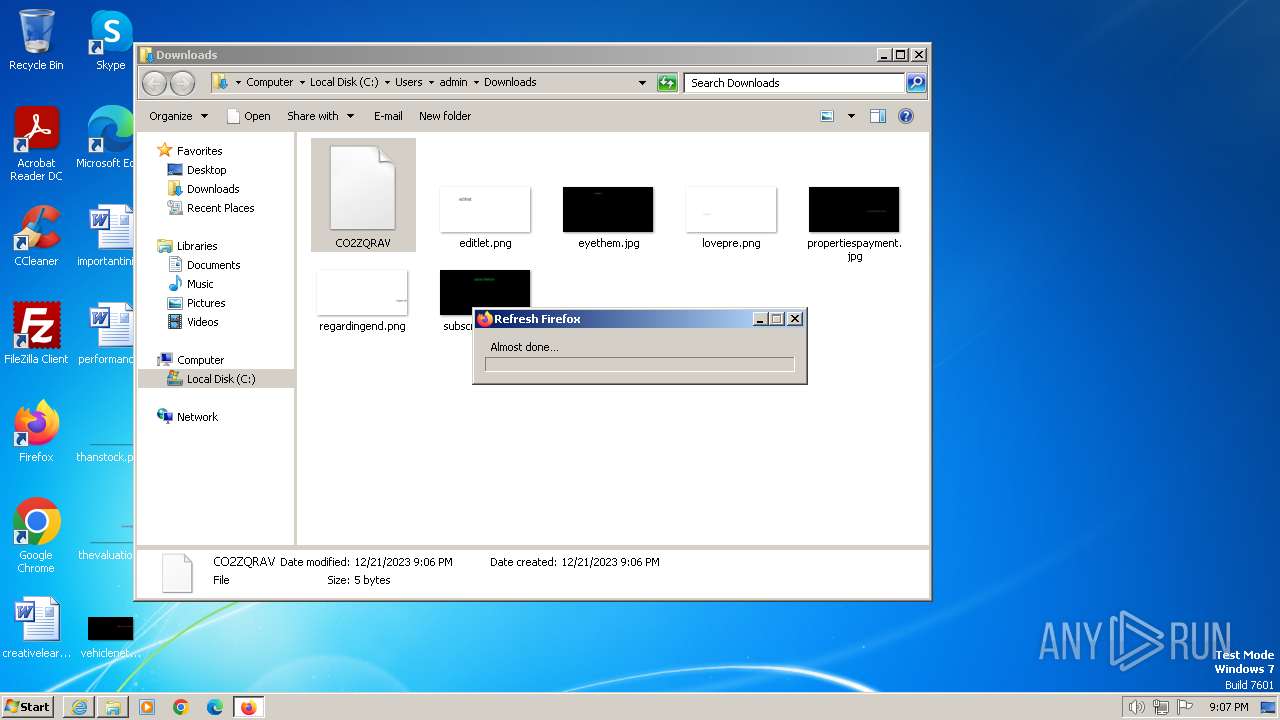
Task: Click the Action Center flag tray icon
Action: click(x=1186, y=707)
